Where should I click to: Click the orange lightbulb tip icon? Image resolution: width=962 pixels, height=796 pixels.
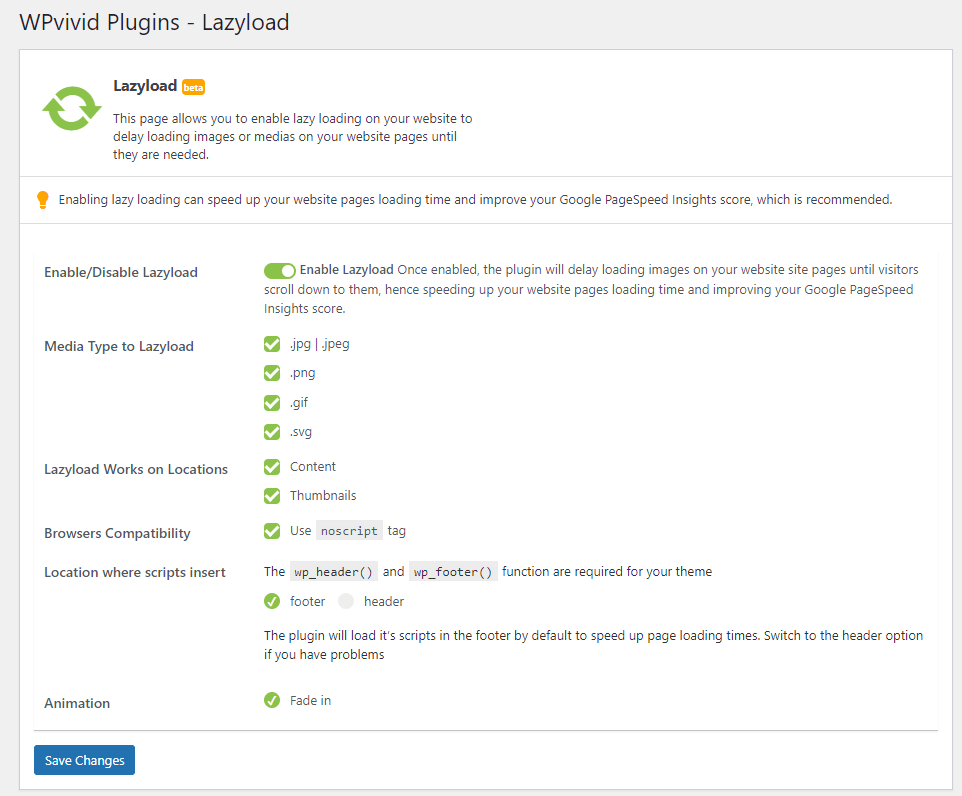tap(42, 200)
